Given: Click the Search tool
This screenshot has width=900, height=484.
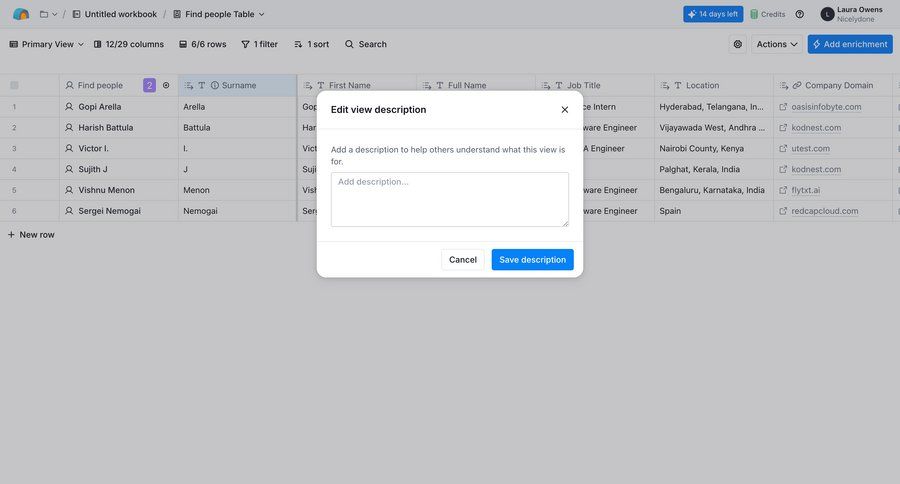Looking at the screenshot, I should pyautogui.click(x=366, y=44).
